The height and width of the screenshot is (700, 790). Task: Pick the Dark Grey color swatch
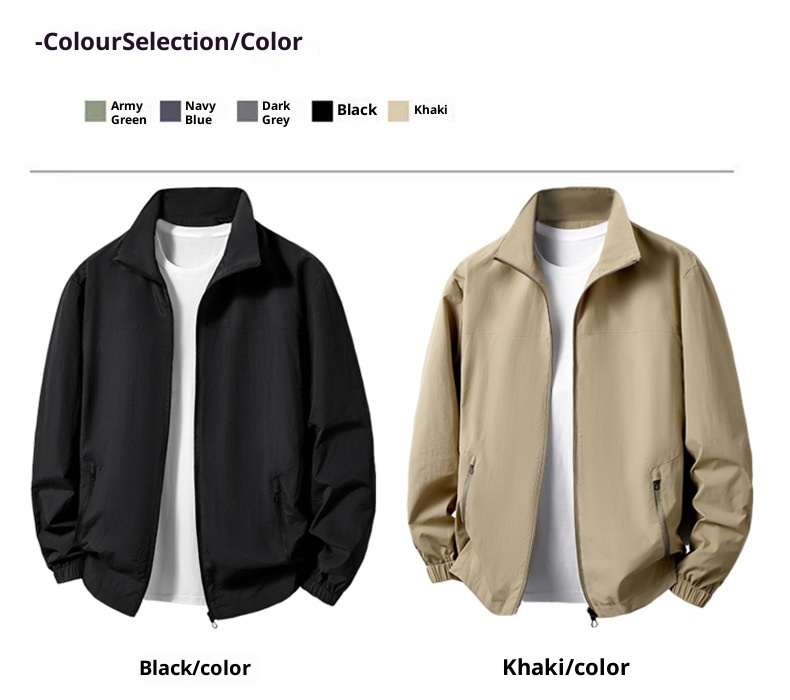coord(247,111)
